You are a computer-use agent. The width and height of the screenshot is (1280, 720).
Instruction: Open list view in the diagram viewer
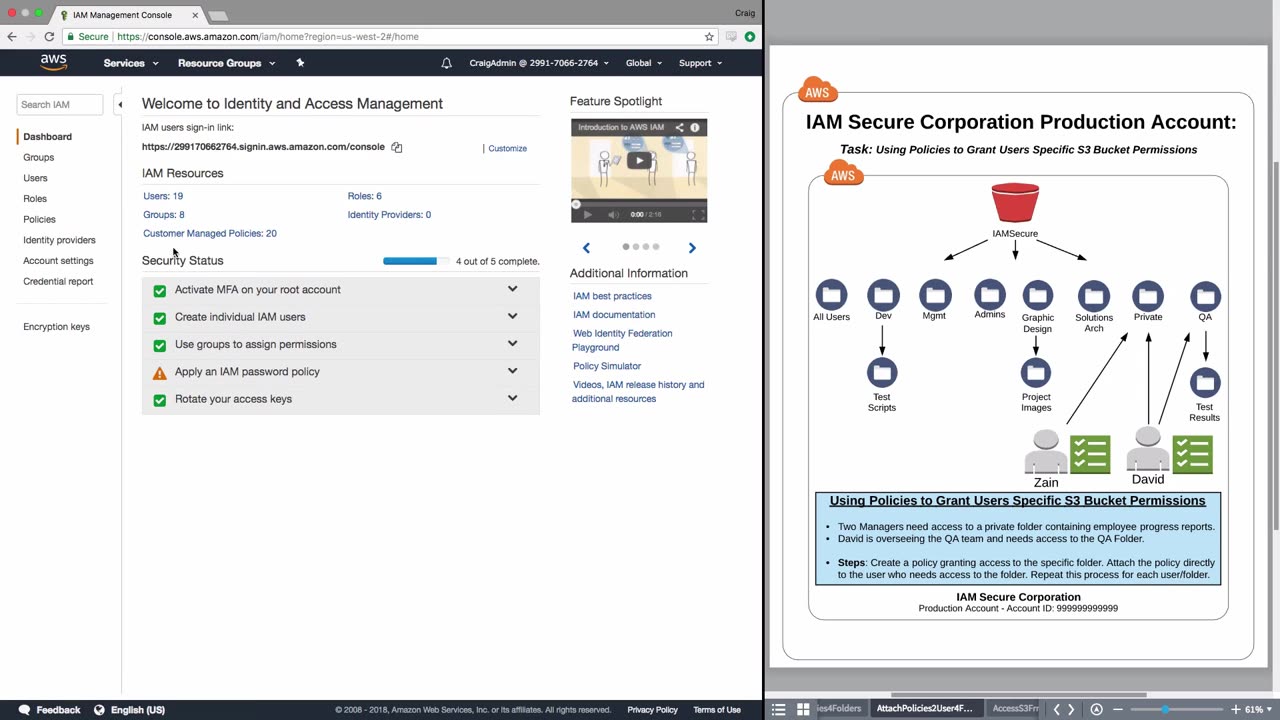[779, 709]
